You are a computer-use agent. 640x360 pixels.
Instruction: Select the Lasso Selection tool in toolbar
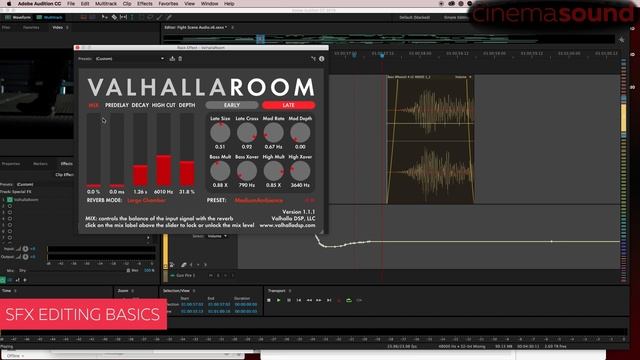tap(150, 18)
